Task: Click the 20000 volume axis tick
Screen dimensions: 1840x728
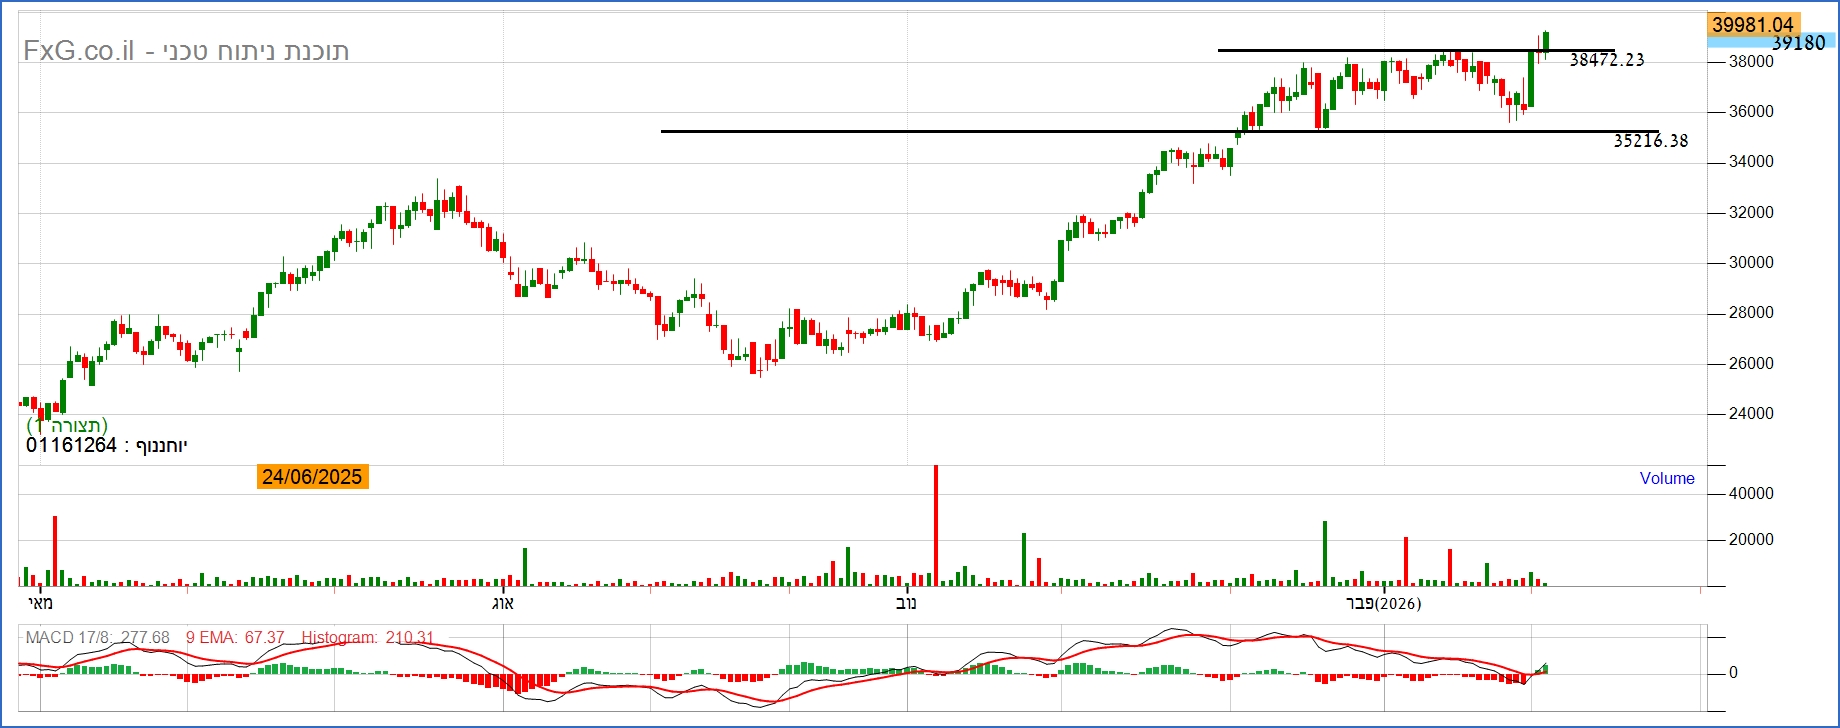Action: click(x=1752, y=539)
